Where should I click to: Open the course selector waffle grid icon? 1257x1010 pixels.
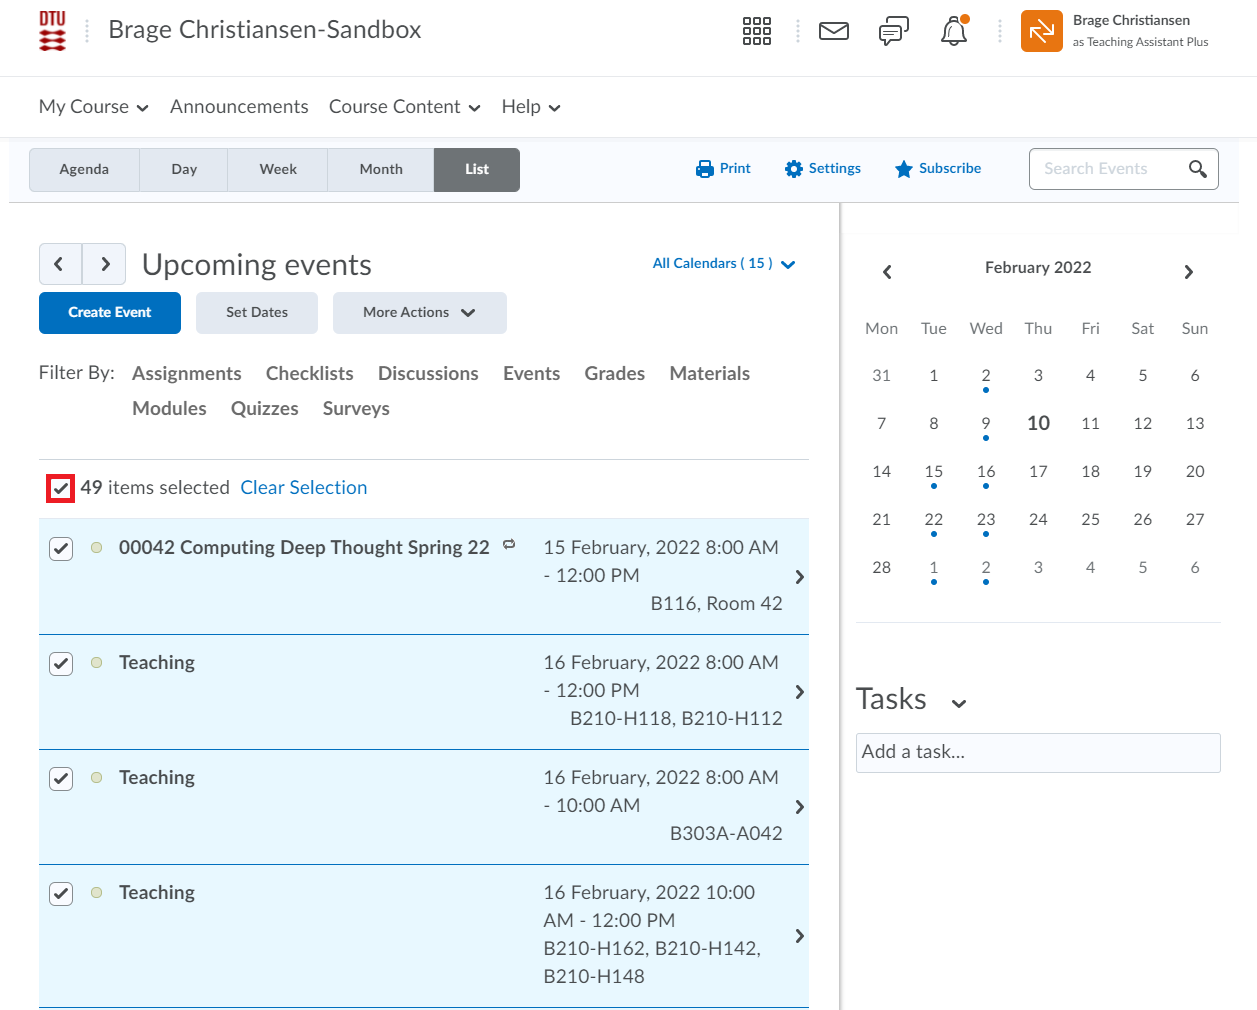coord(756,31)
